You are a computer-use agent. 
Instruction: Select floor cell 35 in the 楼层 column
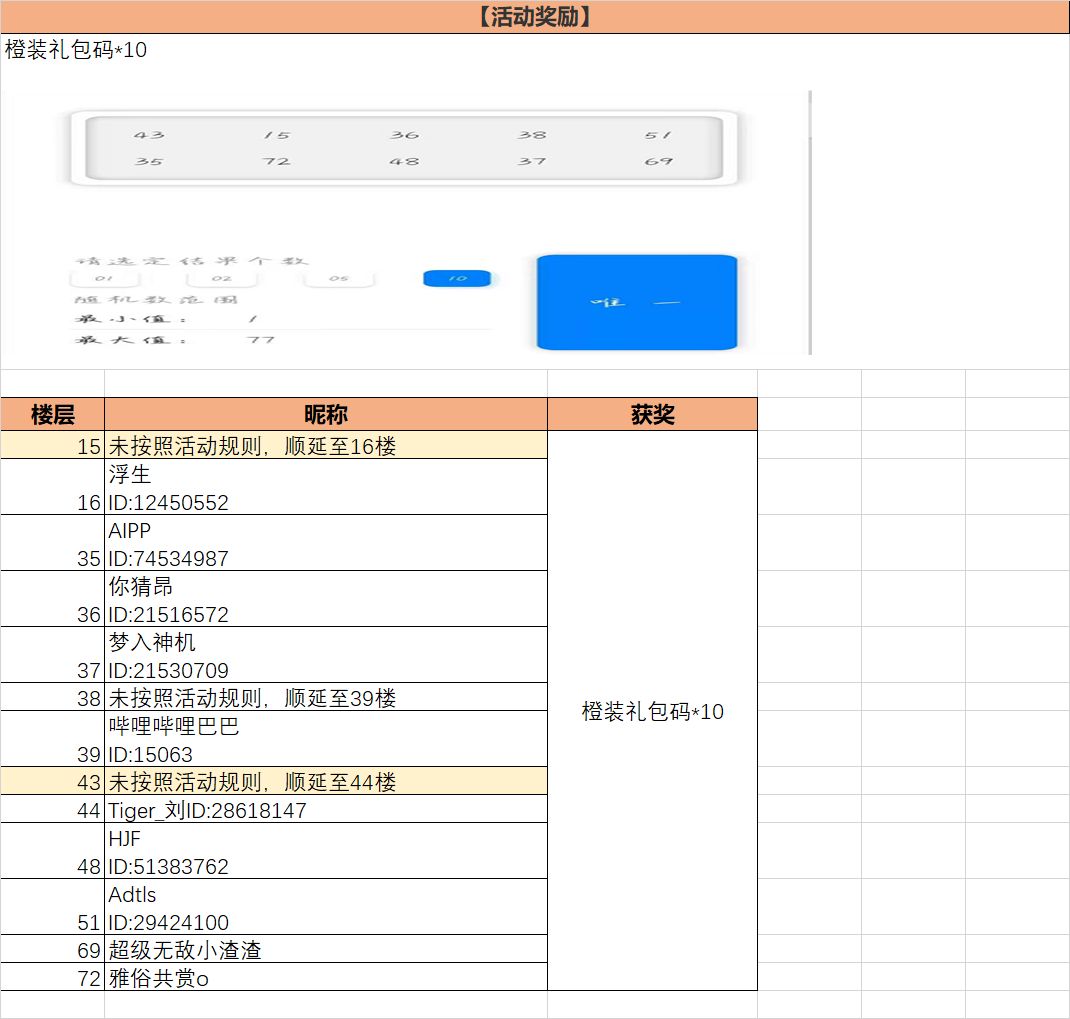[53, 543]
